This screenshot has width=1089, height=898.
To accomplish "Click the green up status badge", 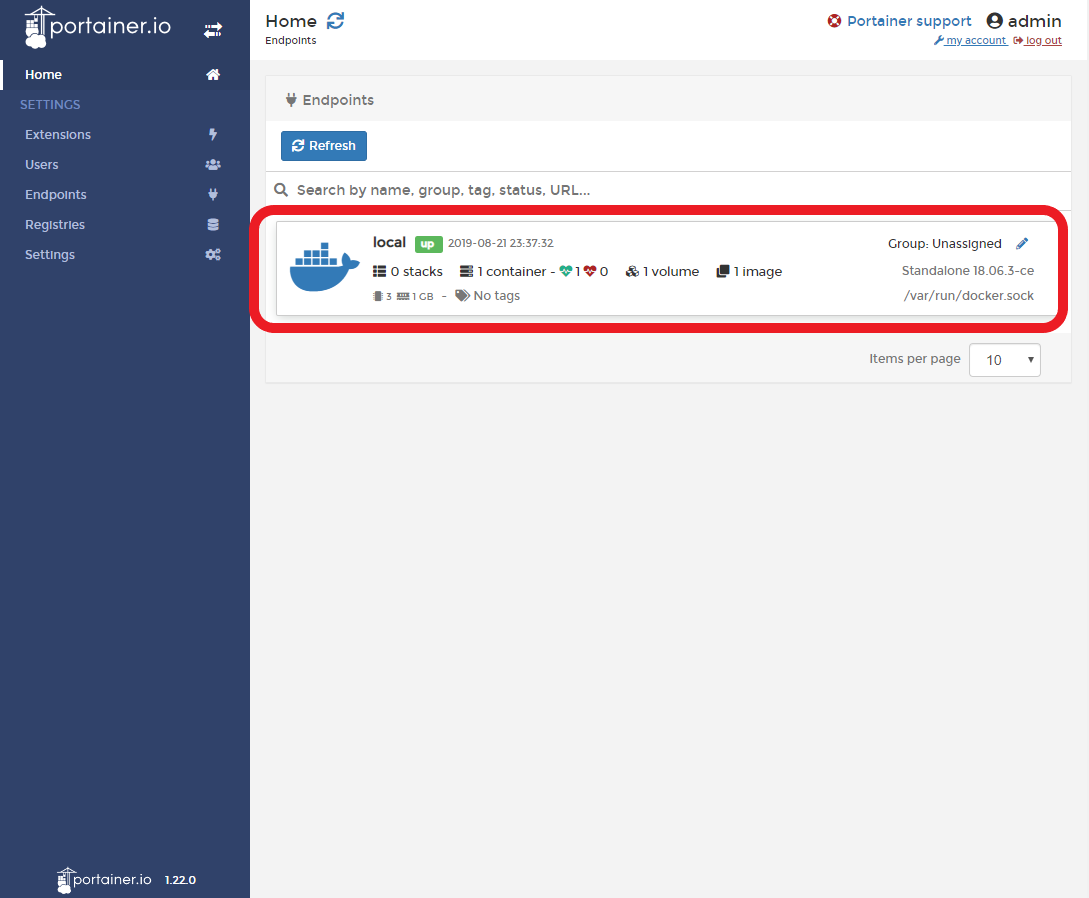I will pos(429,244).
